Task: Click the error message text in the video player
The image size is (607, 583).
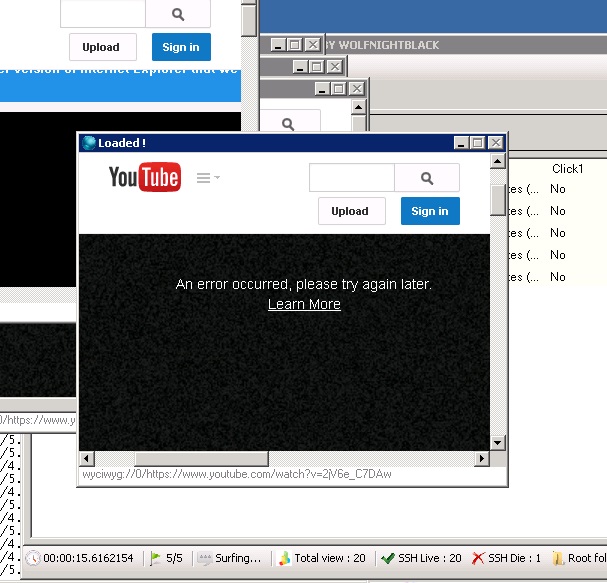Action: 304,284
